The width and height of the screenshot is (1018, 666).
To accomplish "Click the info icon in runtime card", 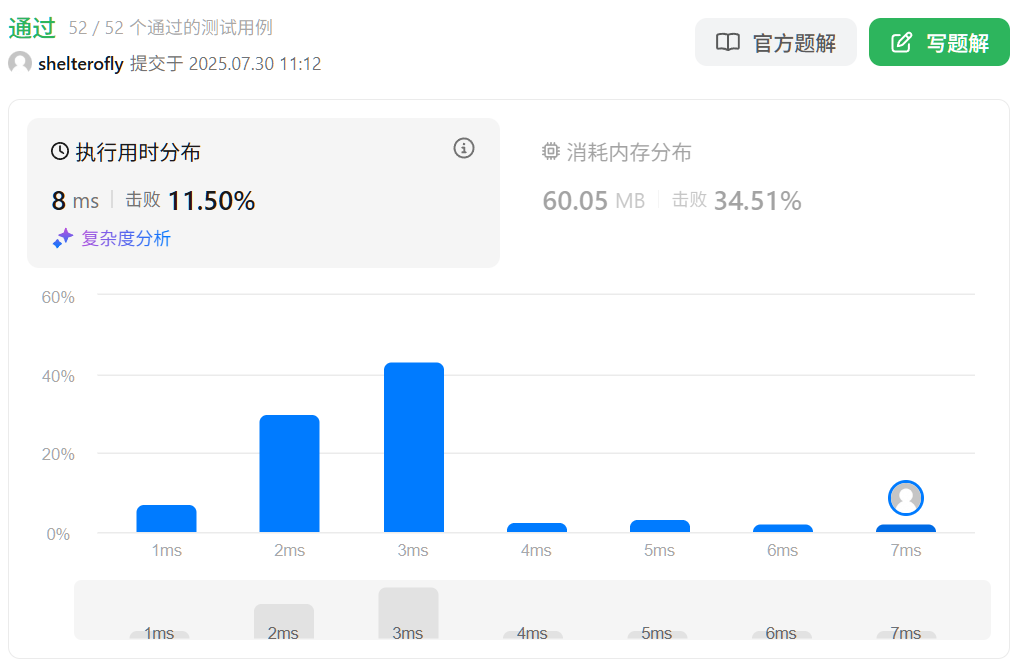I will [x=464, y=149].
